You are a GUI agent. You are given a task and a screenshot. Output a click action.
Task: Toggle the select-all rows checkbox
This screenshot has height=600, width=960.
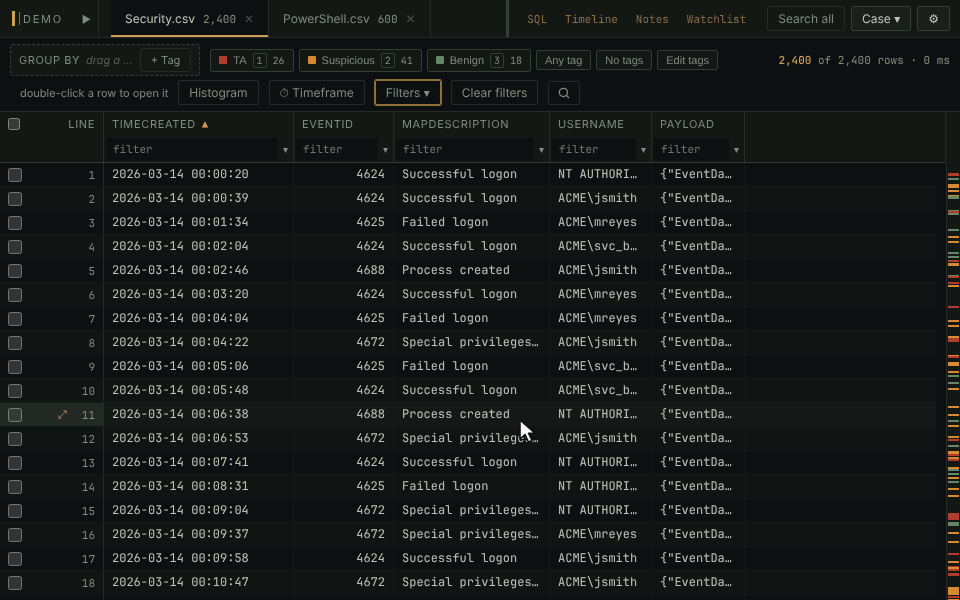coord(14,124)
